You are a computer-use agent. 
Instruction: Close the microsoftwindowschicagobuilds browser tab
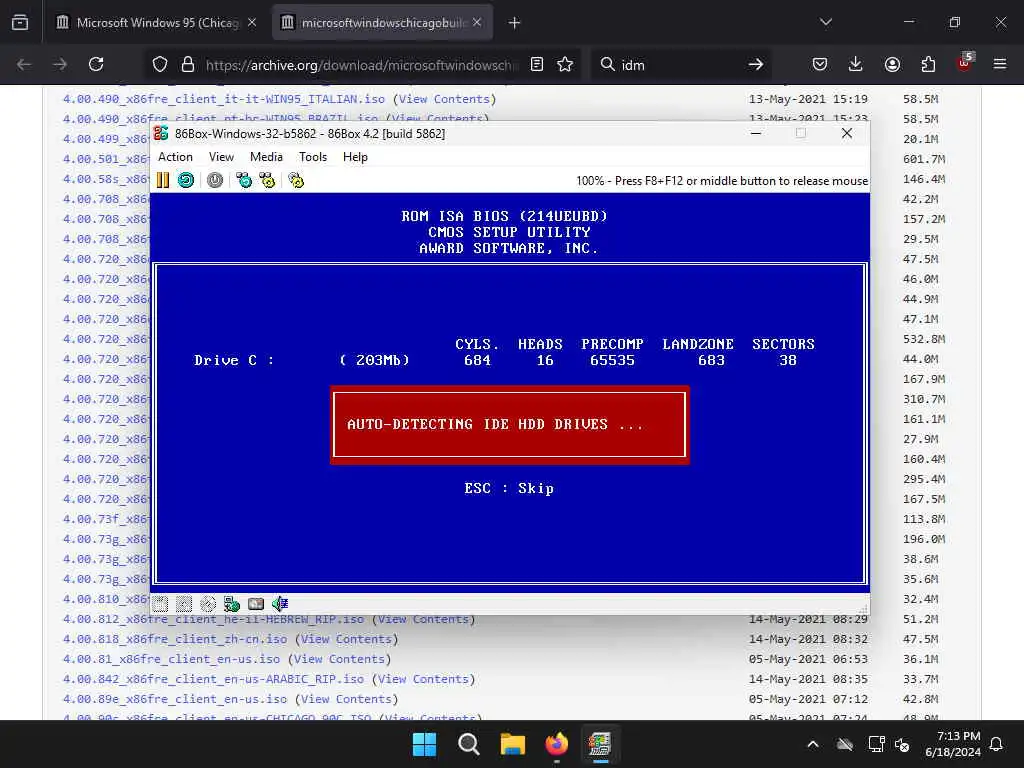click(x=477, y=23)
